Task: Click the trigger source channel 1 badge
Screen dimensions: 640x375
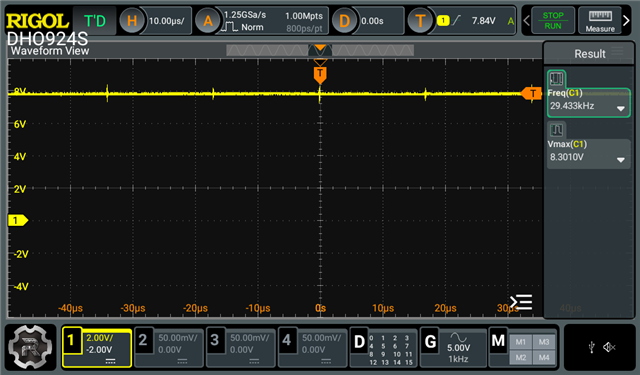Action: pyautogui.click(x=443, y=20)
